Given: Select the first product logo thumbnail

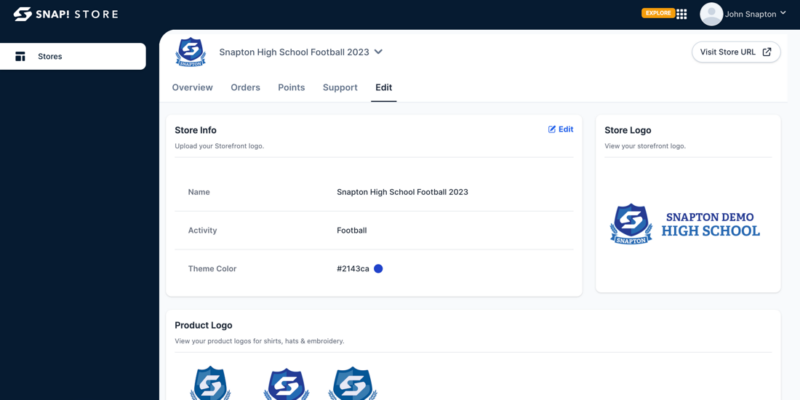Looking at the screenshot, I should (x=210, y=383).
